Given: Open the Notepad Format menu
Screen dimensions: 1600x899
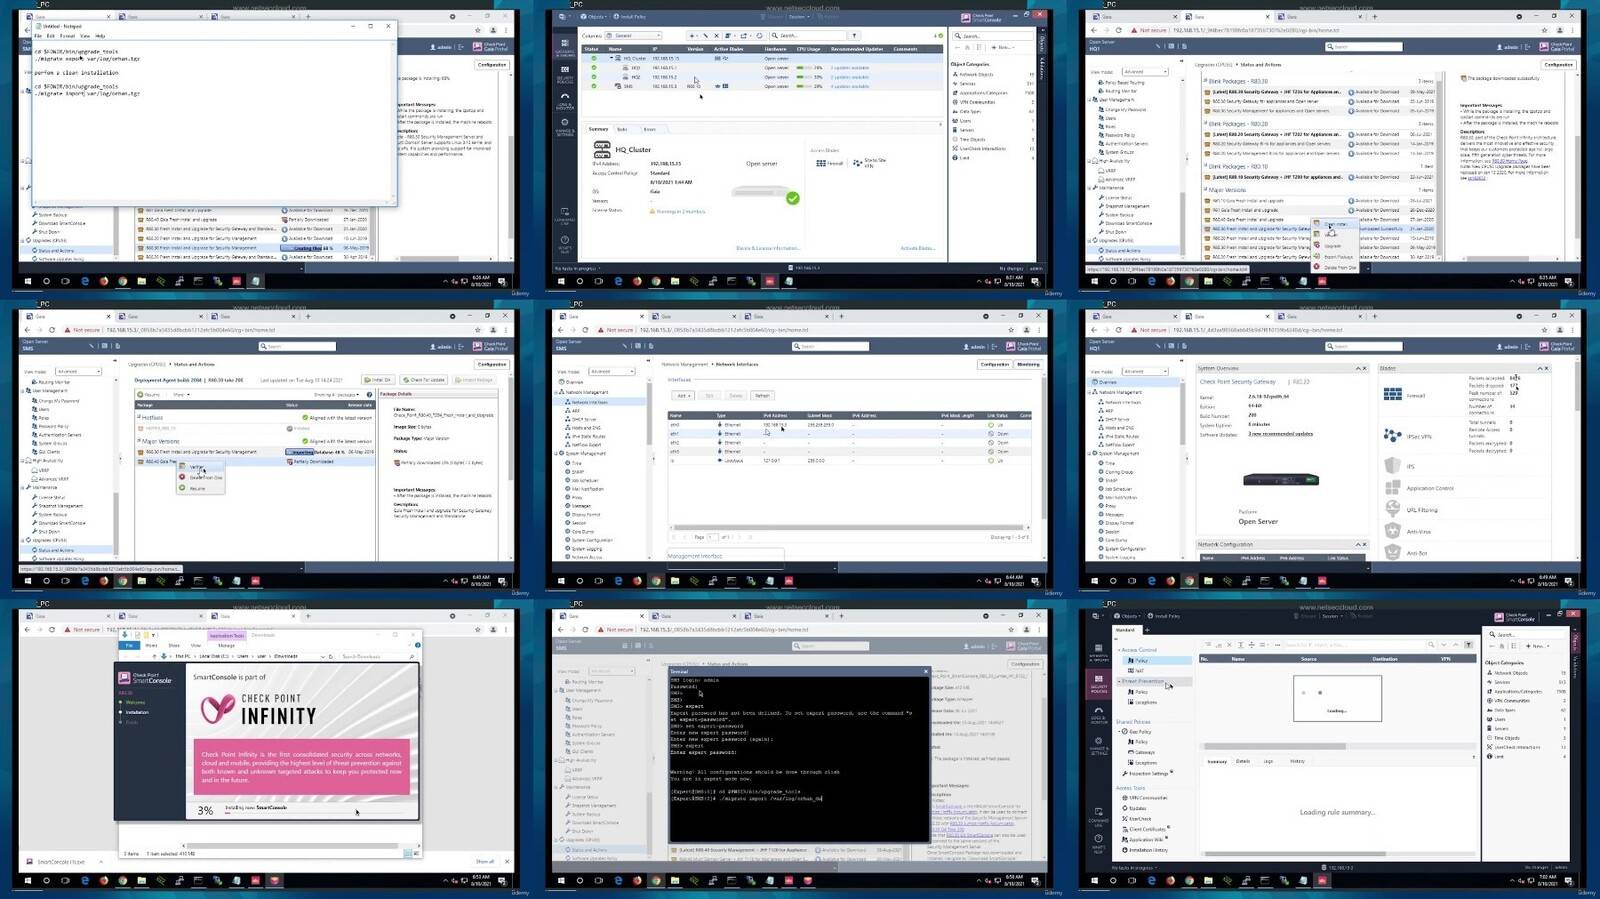Looking at the screenshot, I should [x=67, y=36].
